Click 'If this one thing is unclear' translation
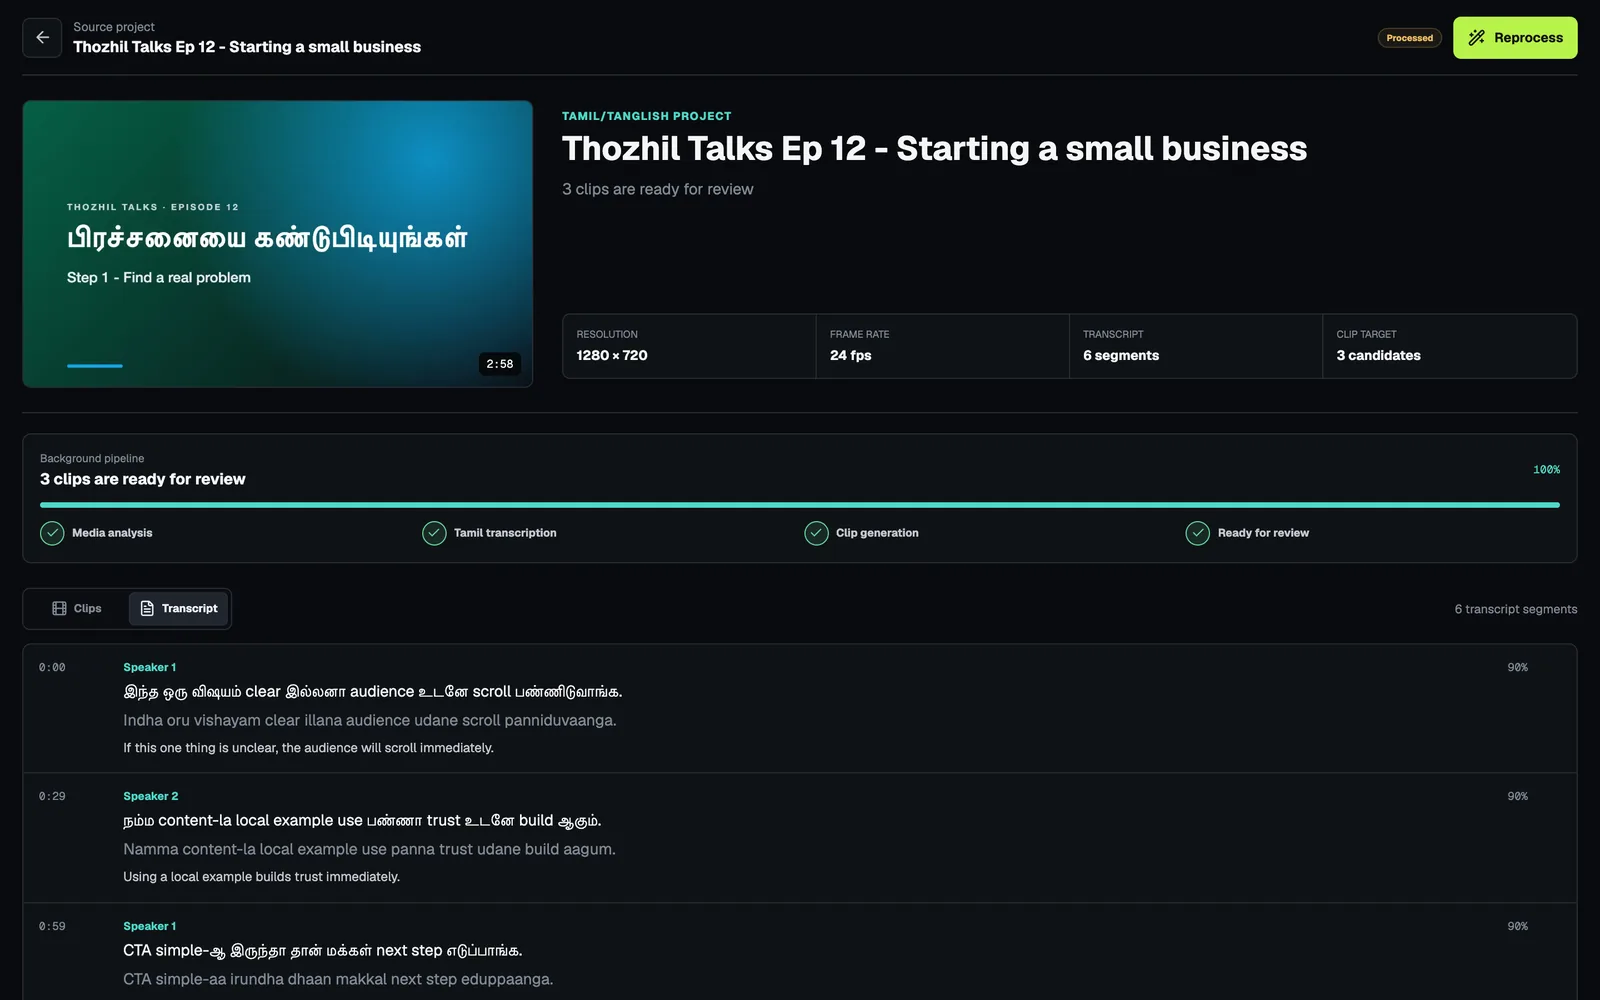 [308, 748]
